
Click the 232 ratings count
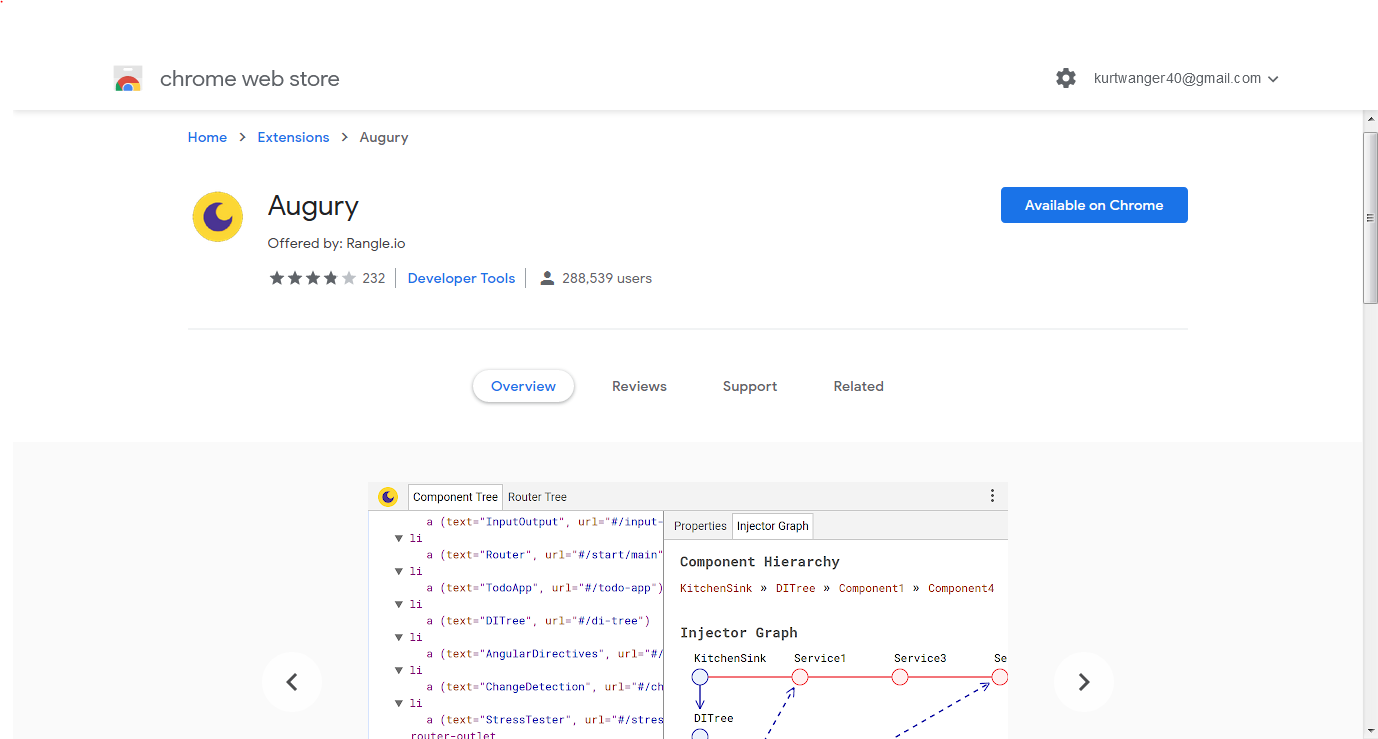click(x=374, y=278)
